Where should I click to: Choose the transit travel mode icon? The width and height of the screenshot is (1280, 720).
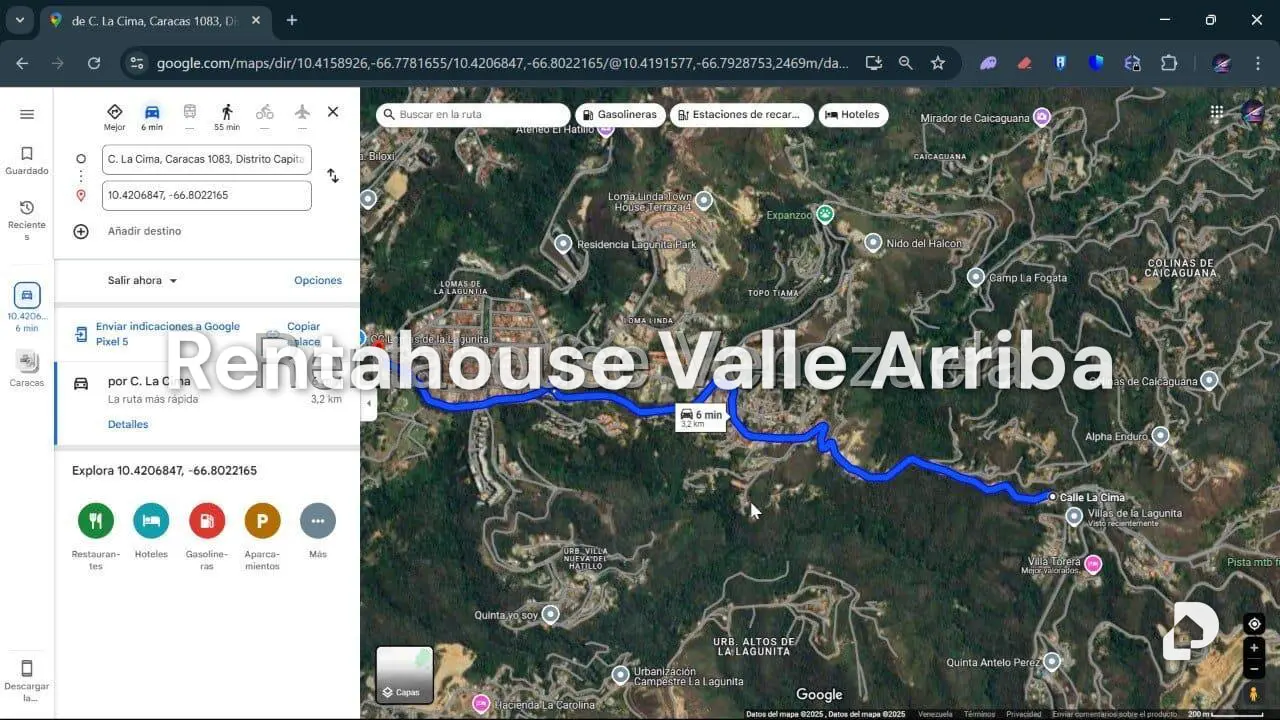190,112
